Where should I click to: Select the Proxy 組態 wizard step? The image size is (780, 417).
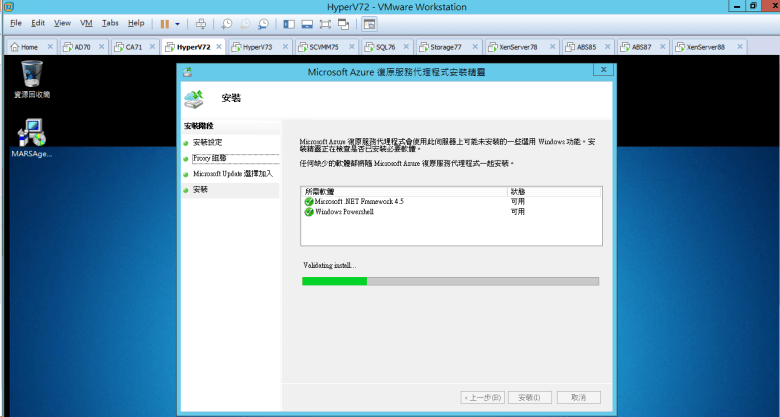(210, 158)
